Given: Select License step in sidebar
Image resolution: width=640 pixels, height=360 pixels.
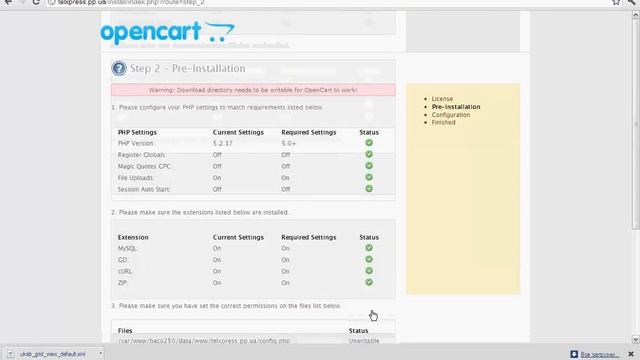Looking at the screenshot, I should click(442, 99).
